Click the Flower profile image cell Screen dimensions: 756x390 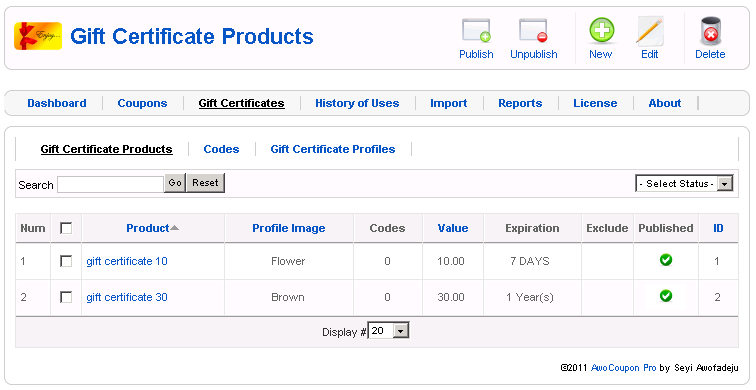point(288,261)
